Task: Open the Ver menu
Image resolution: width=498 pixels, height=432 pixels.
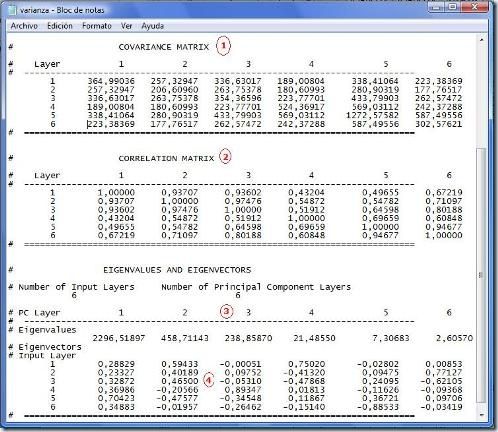Action: click(x=126, y=26)
